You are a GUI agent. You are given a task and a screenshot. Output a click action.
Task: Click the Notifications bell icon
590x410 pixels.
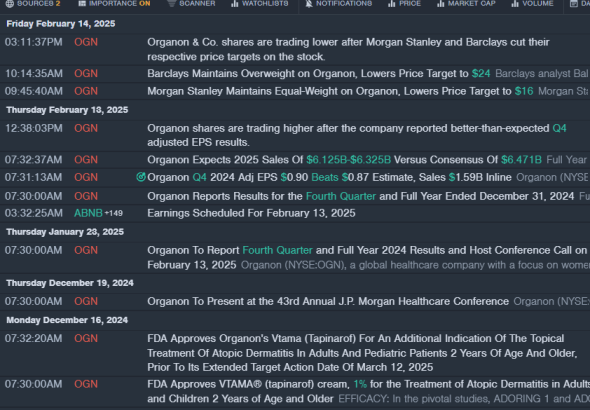(309, 3)
